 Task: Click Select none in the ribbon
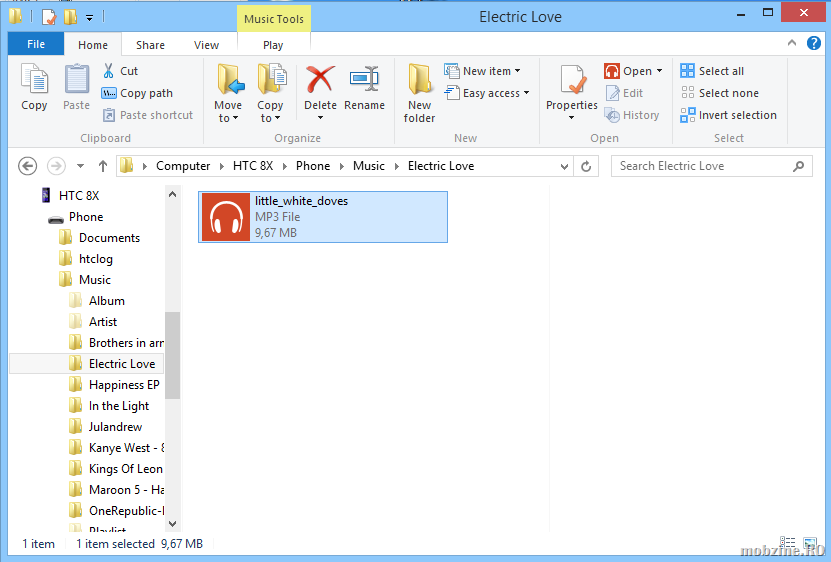click(720, 93)
